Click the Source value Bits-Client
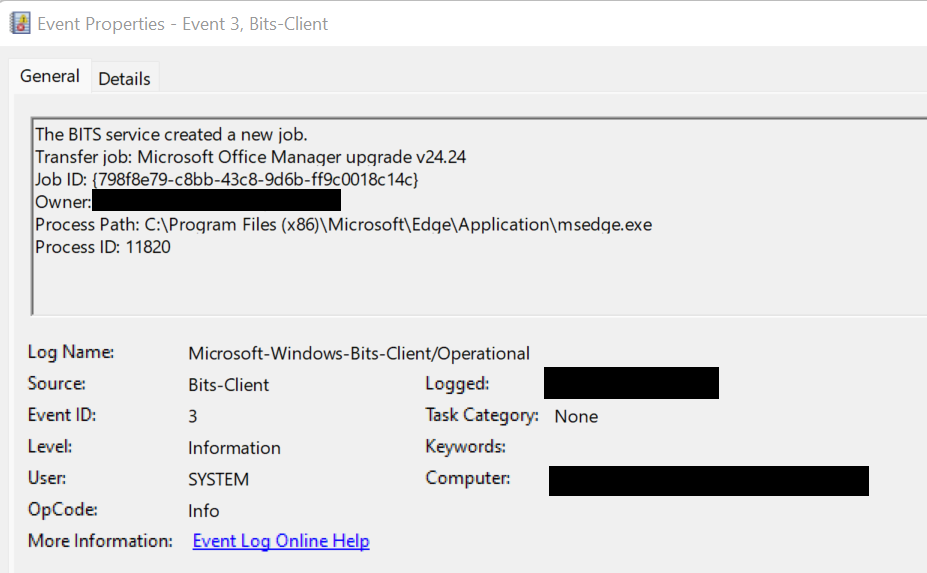The image size is (927, 573). [228, 385]
